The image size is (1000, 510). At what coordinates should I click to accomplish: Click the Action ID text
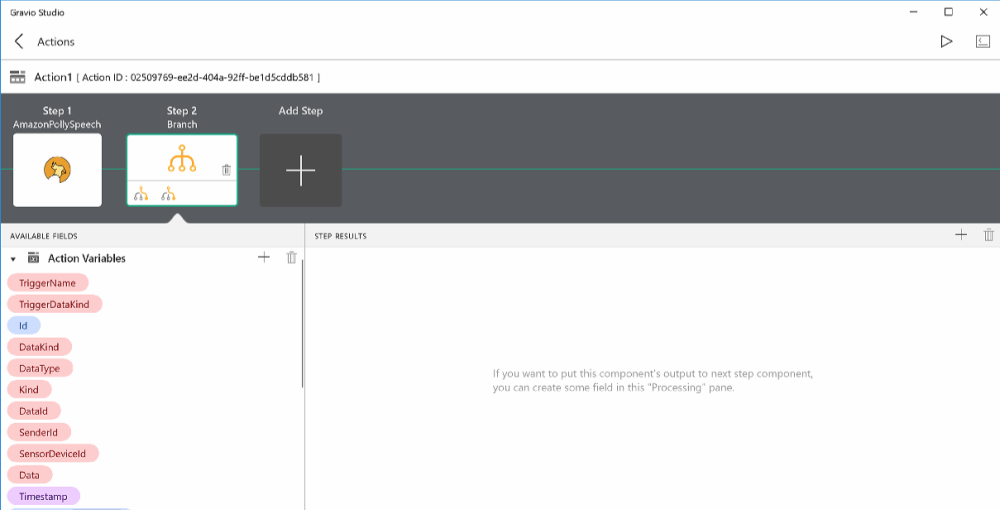click(198, 77)
